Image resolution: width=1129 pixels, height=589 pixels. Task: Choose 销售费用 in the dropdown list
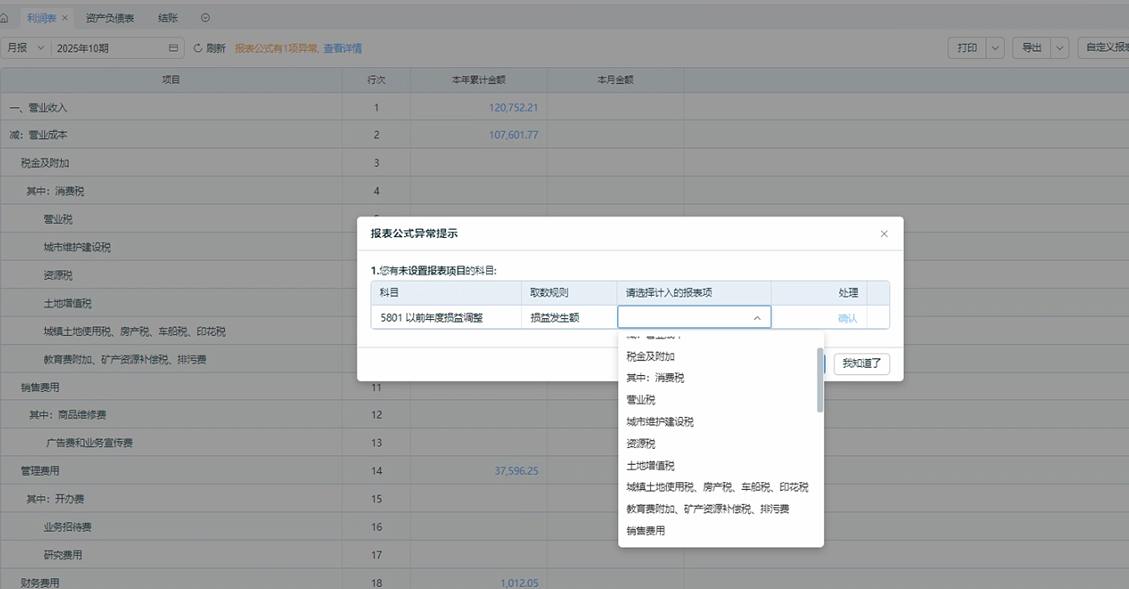tap(646, 531)
